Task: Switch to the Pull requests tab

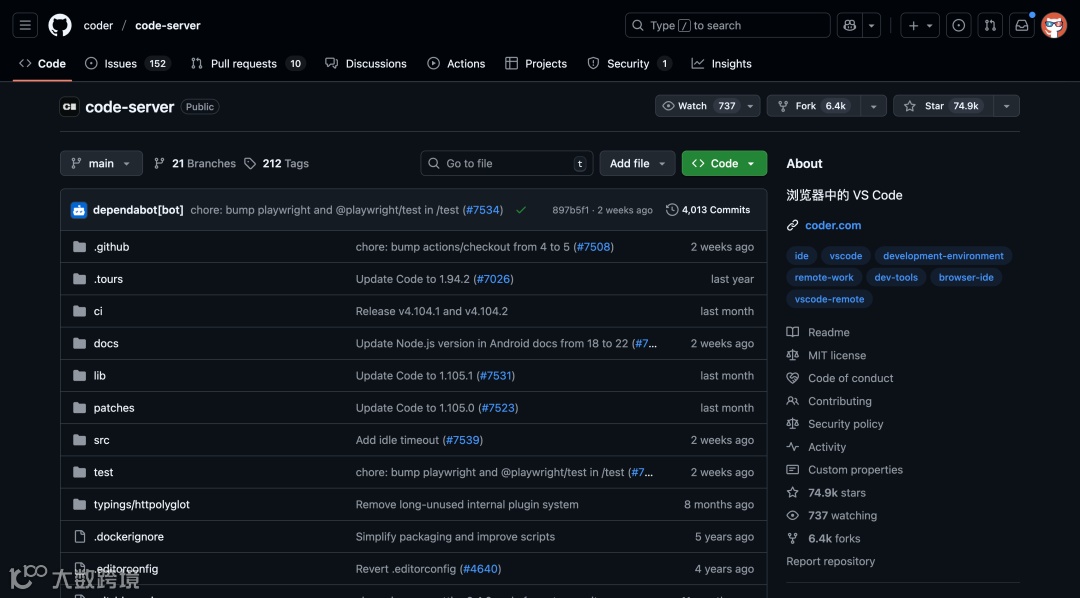Action: tap(248, 63)
